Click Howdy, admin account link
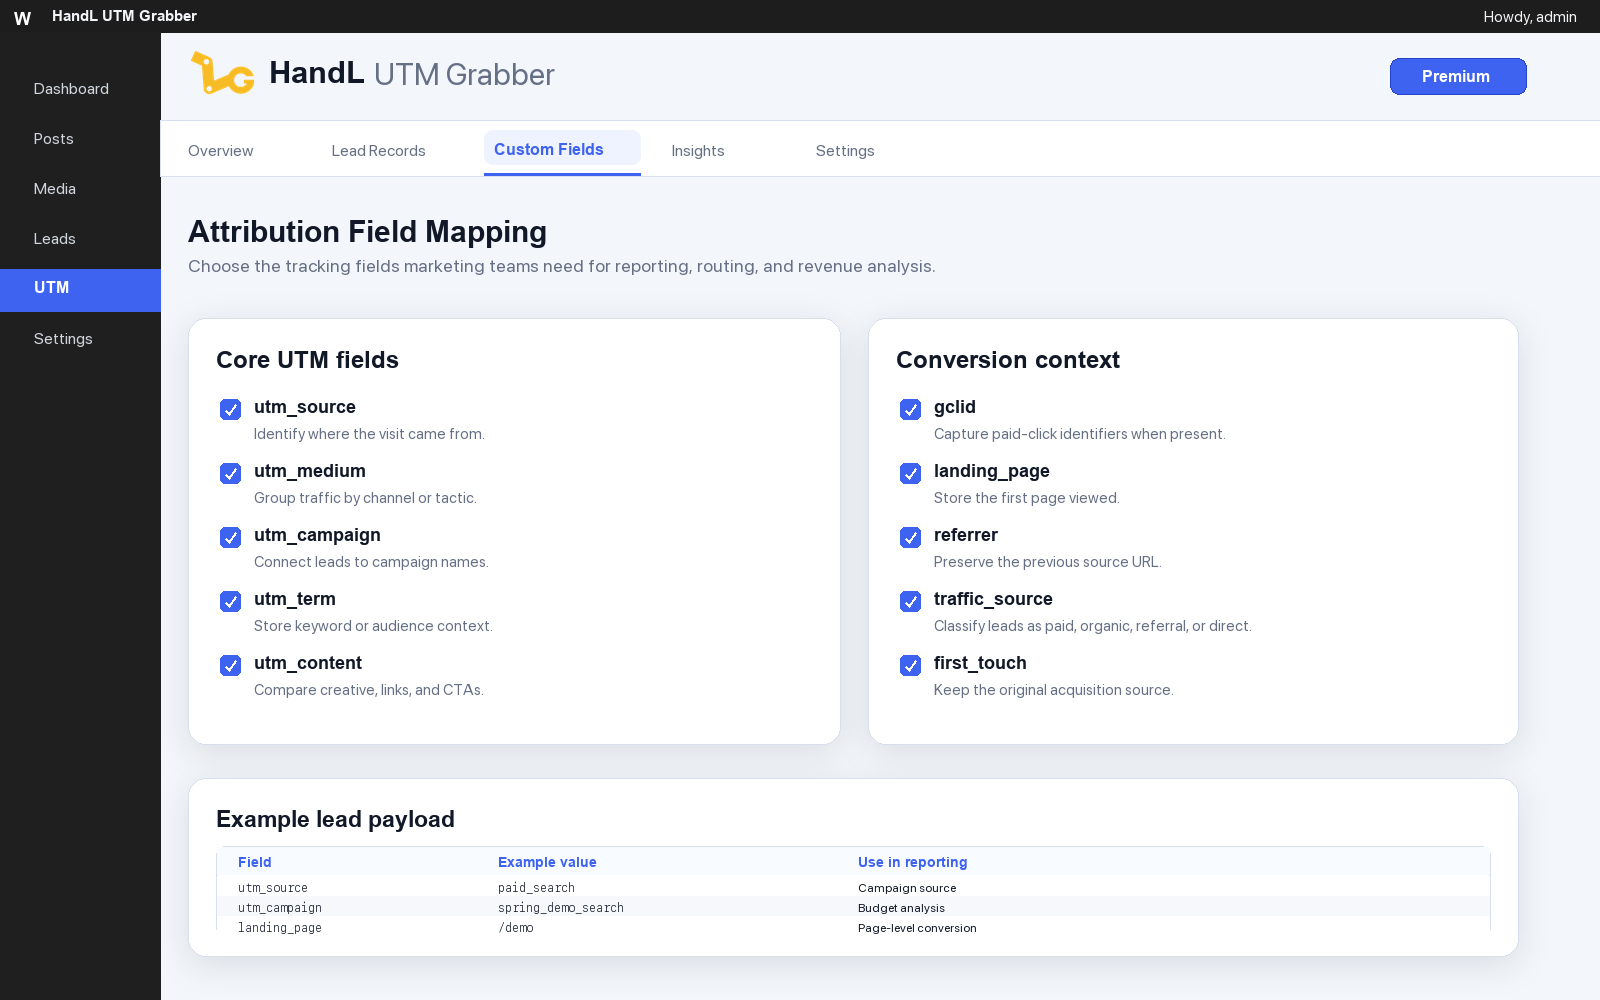1600x1000 pixels. tap(1530, 17)
